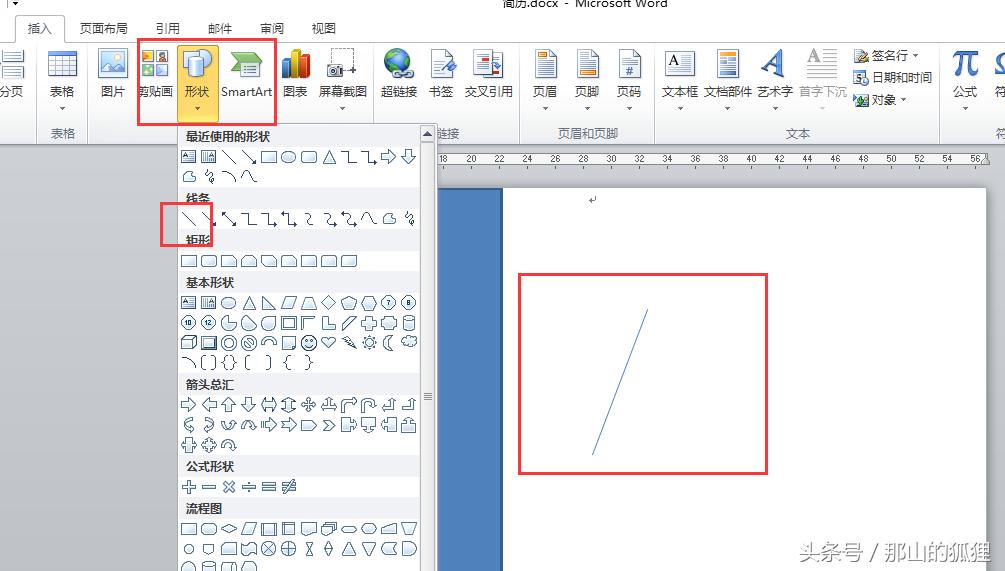The image size is (1005, 571).
Task: Select decision diamond in 流程图
Action: tap(229, 529)
